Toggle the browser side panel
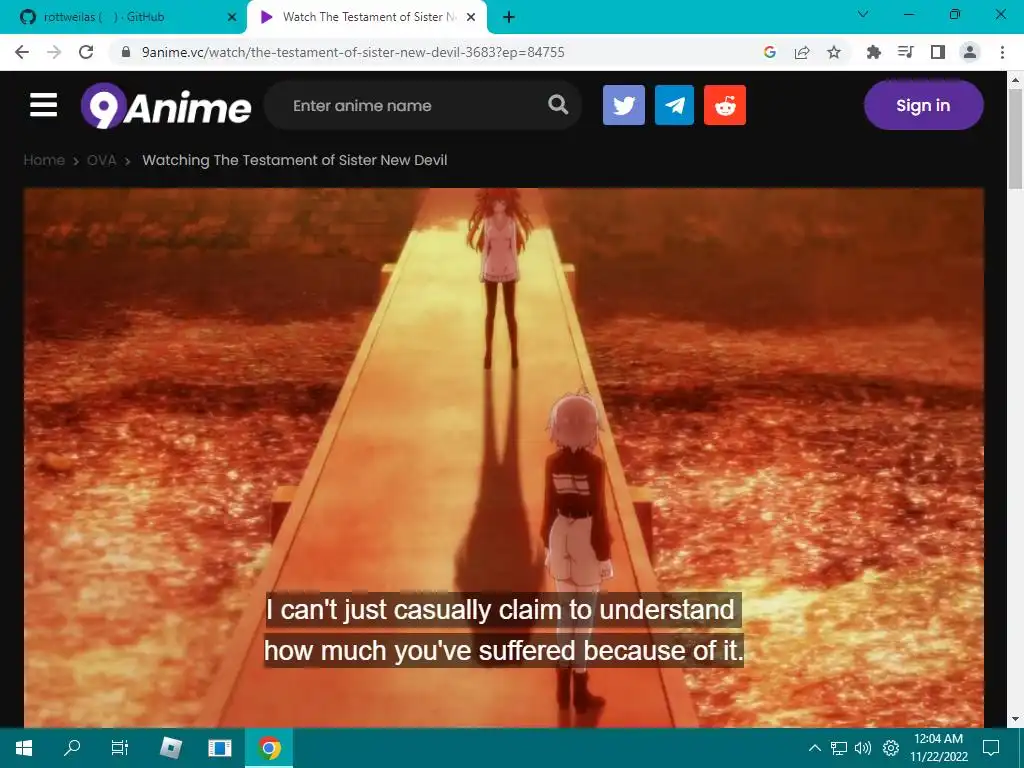The width and height of the screenshot is (1024, 768). point(938,52)
